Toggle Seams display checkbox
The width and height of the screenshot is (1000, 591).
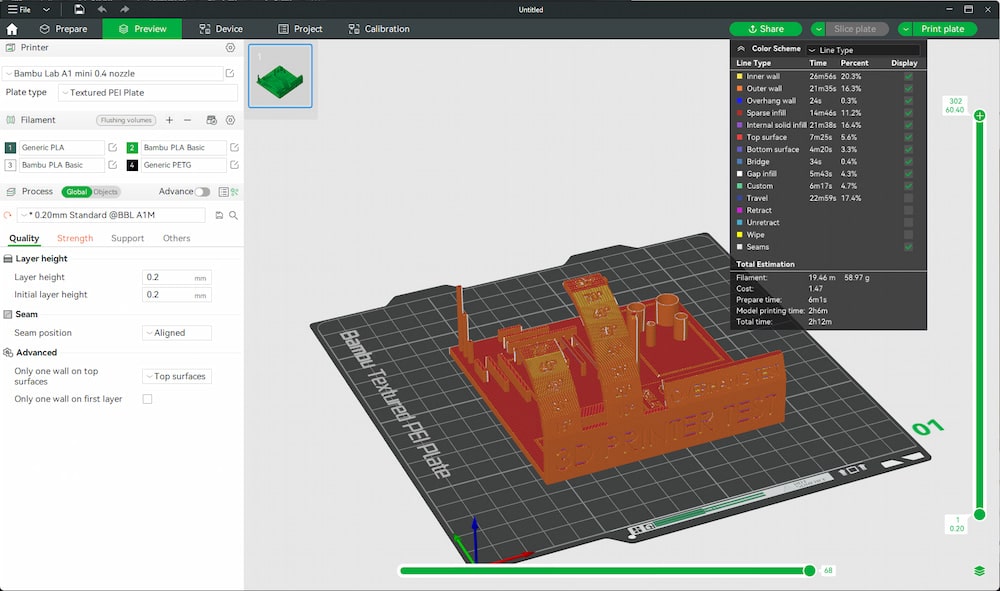908,247
